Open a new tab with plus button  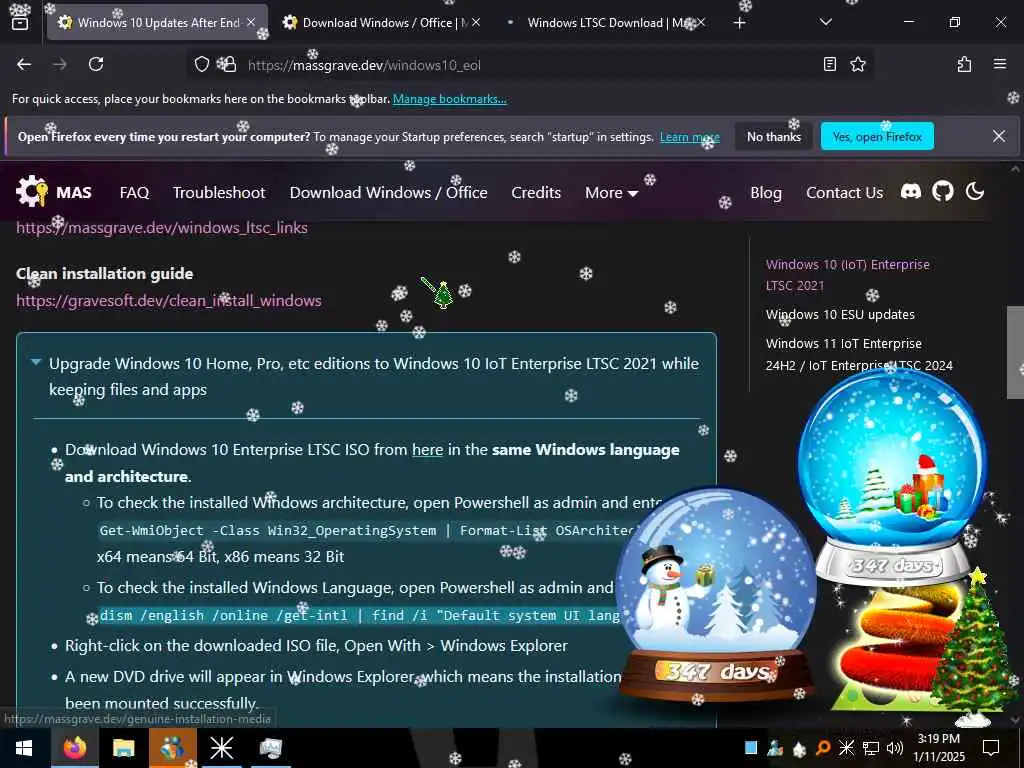click(x=739, y=23)
